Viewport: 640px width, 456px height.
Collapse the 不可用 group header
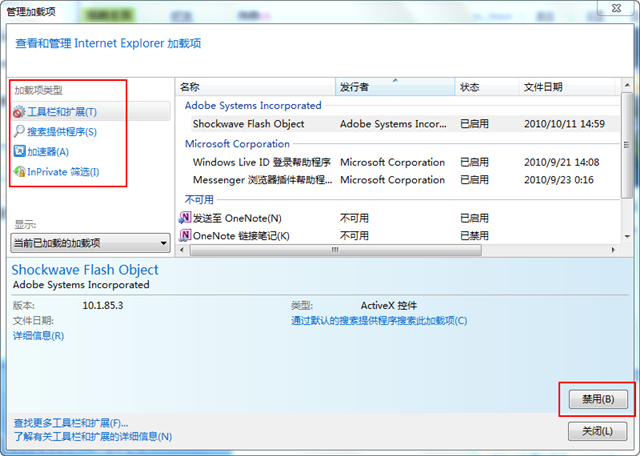(199, 200)
